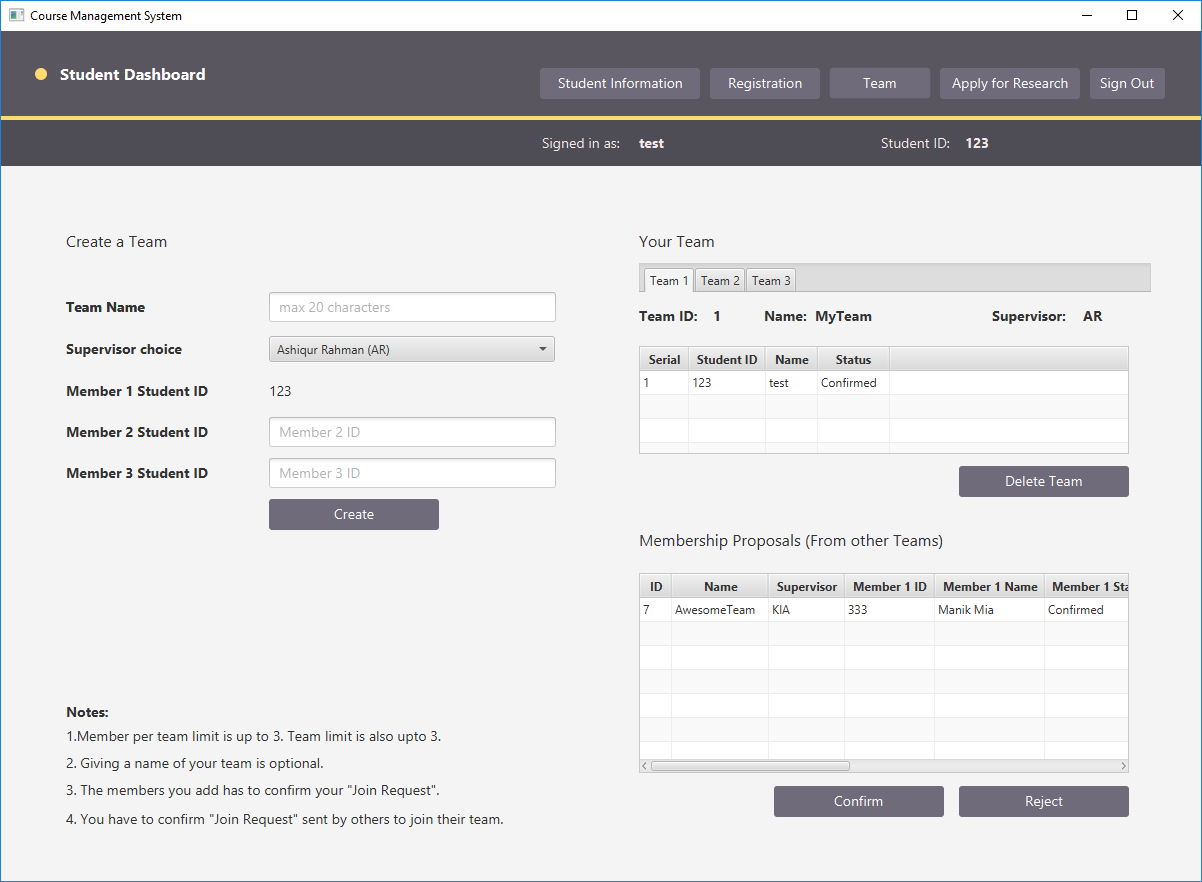
Task: Click the Member 2 ID field
Action: 412,432
